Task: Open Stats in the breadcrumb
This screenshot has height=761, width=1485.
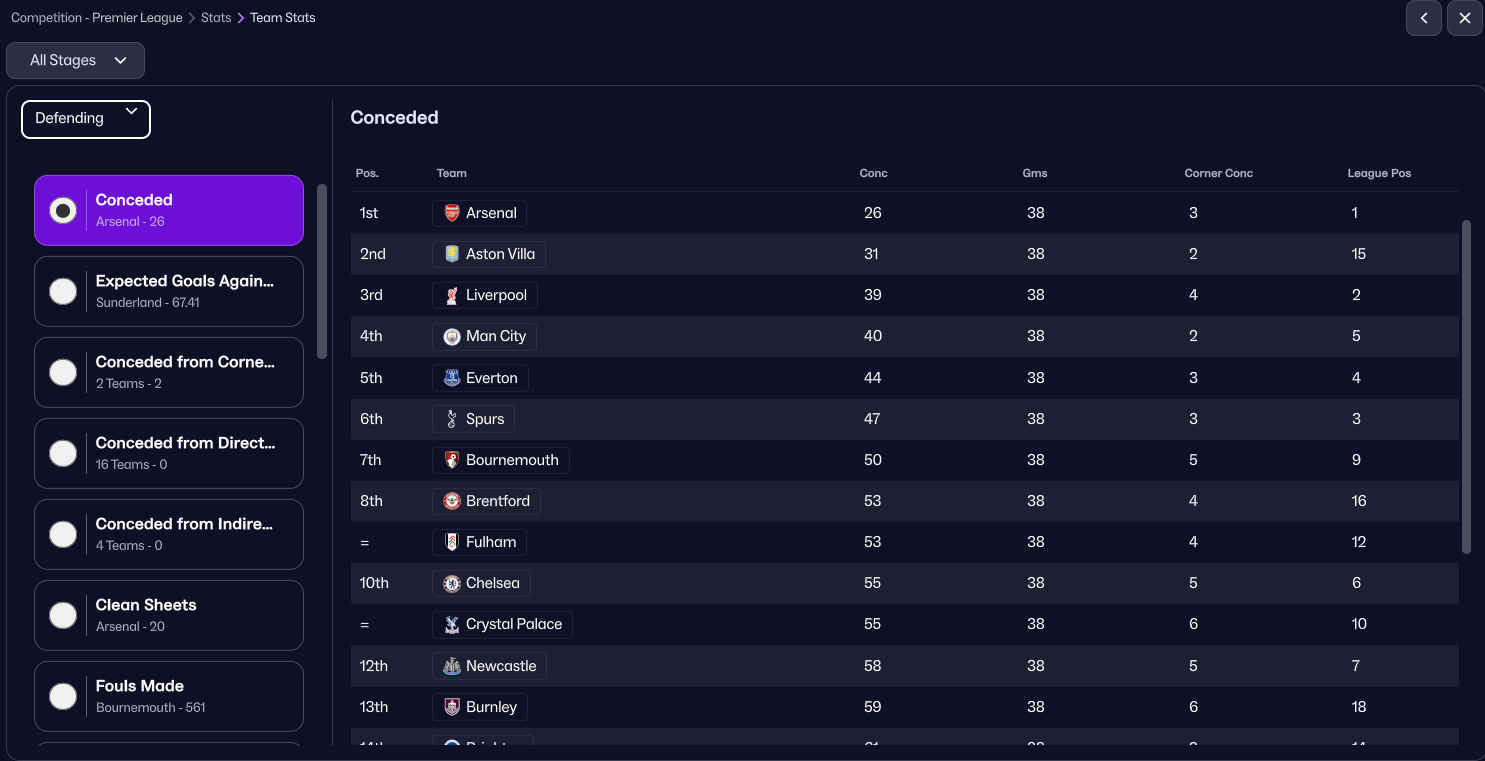Action: click(216, 18)
